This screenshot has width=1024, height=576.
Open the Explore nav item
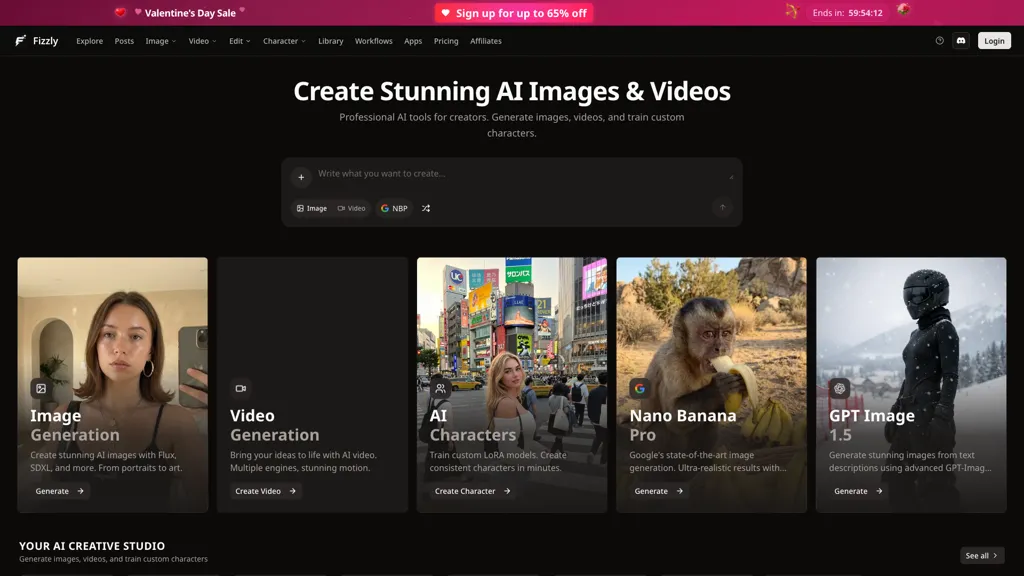89,41
